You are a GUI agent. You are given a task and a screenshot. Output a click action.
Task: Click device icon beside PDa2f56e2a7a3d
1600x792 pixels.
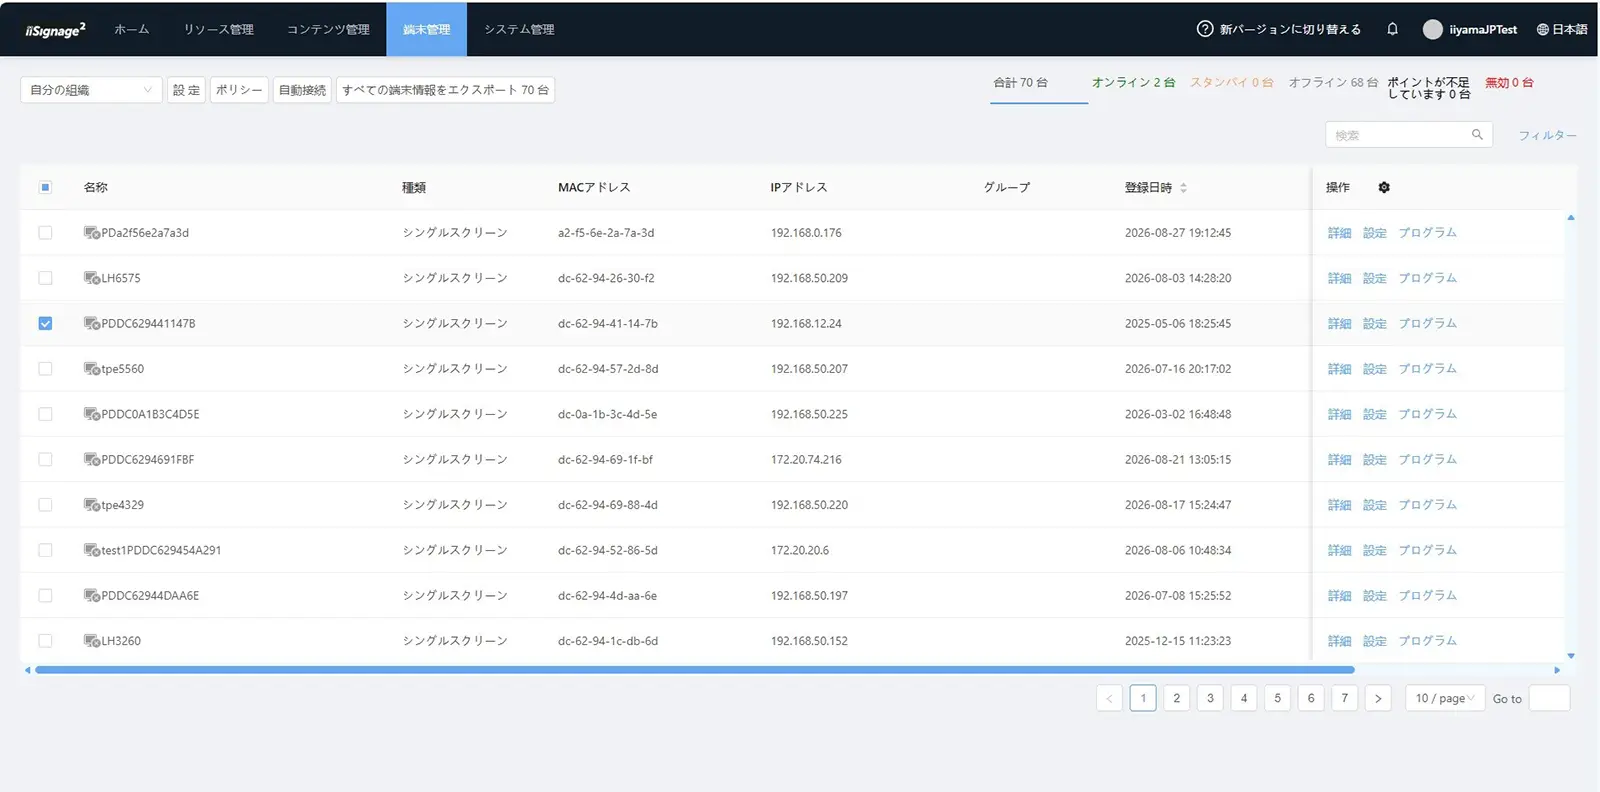tap(92, 233)
